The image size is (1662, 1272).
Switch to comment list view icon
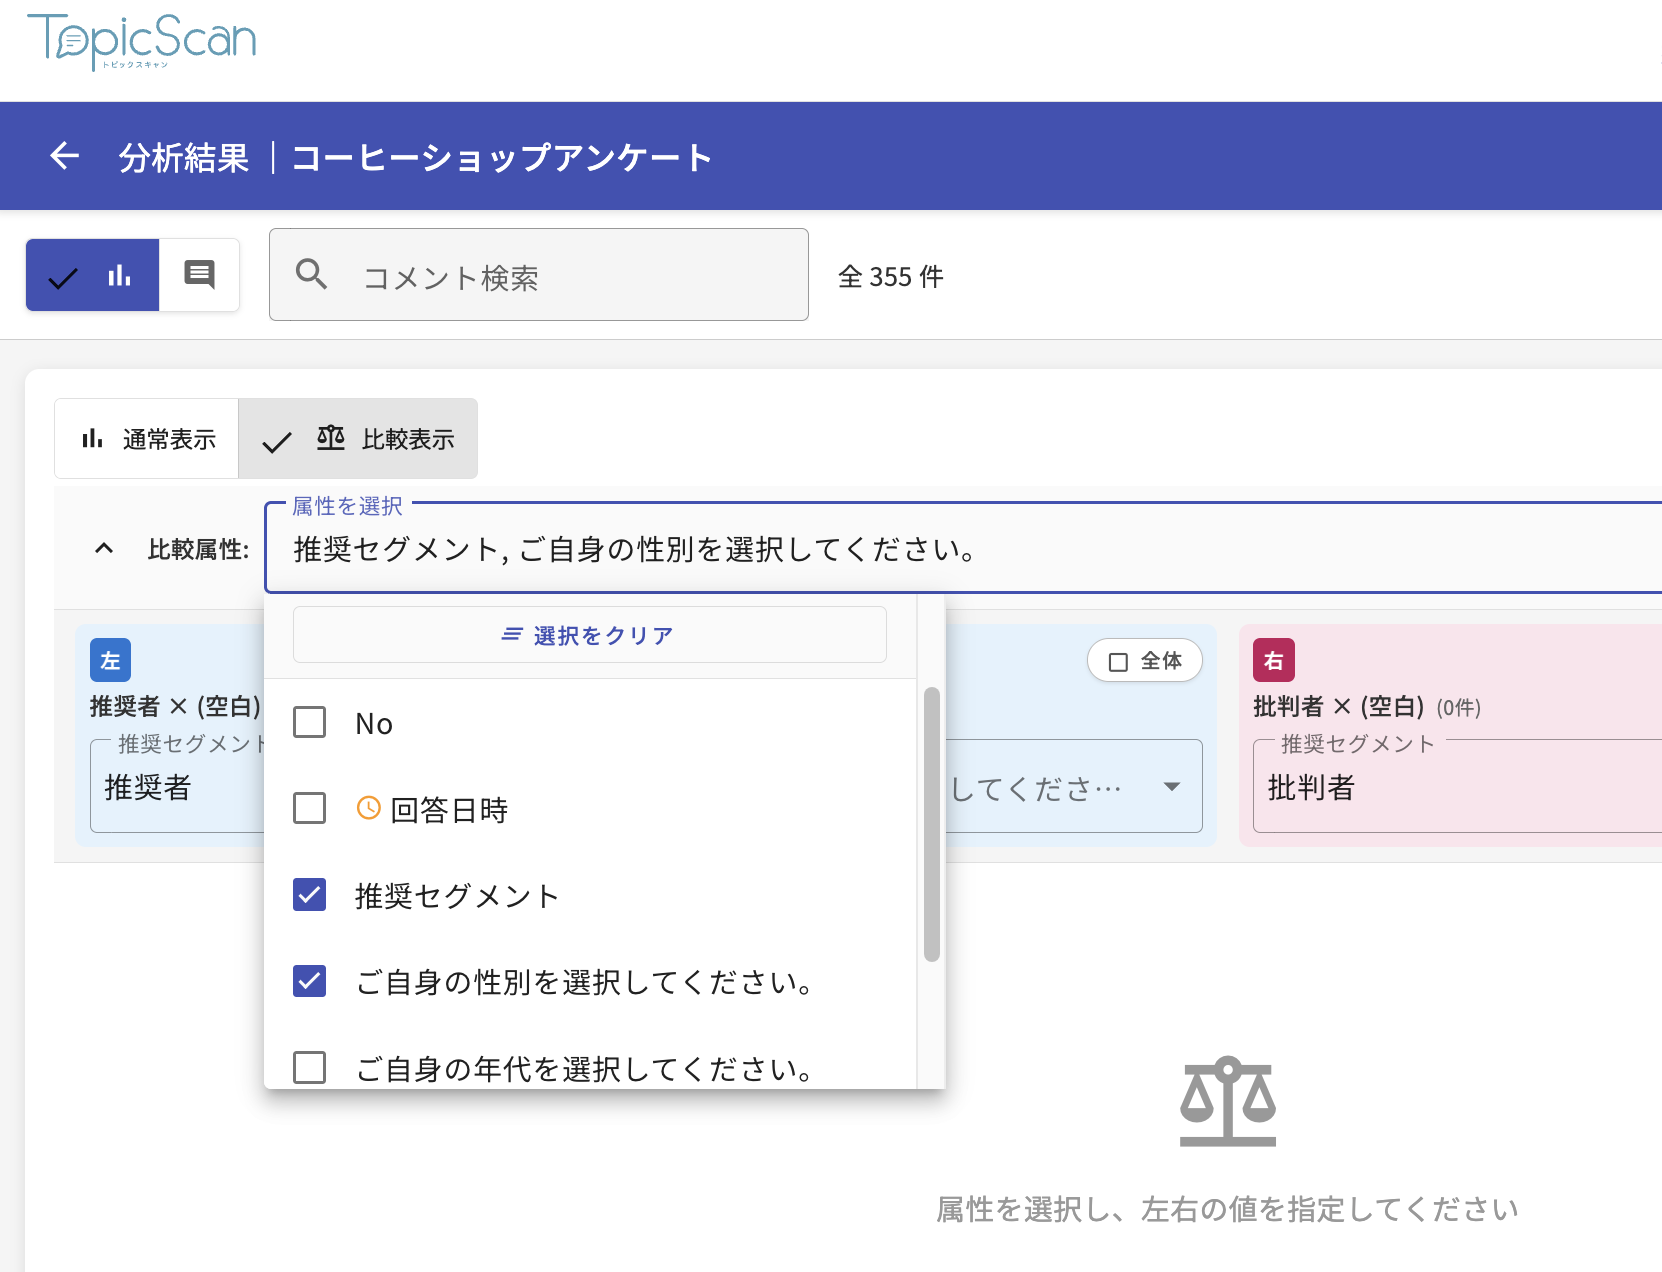tap(199, 275)
